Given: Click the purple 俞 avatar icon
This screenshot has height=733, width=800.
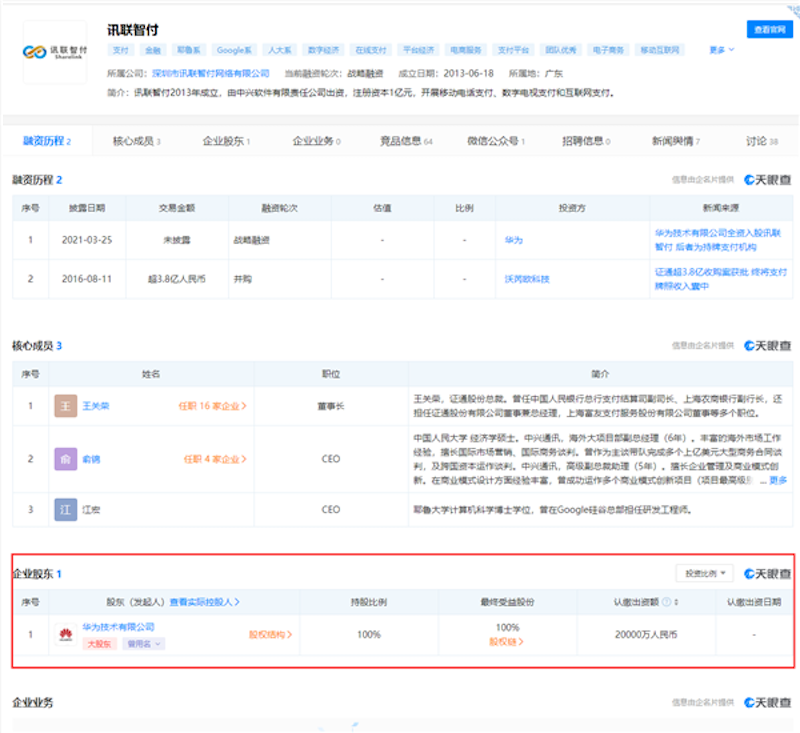Looking at the screenshot, I should [65, 459].
